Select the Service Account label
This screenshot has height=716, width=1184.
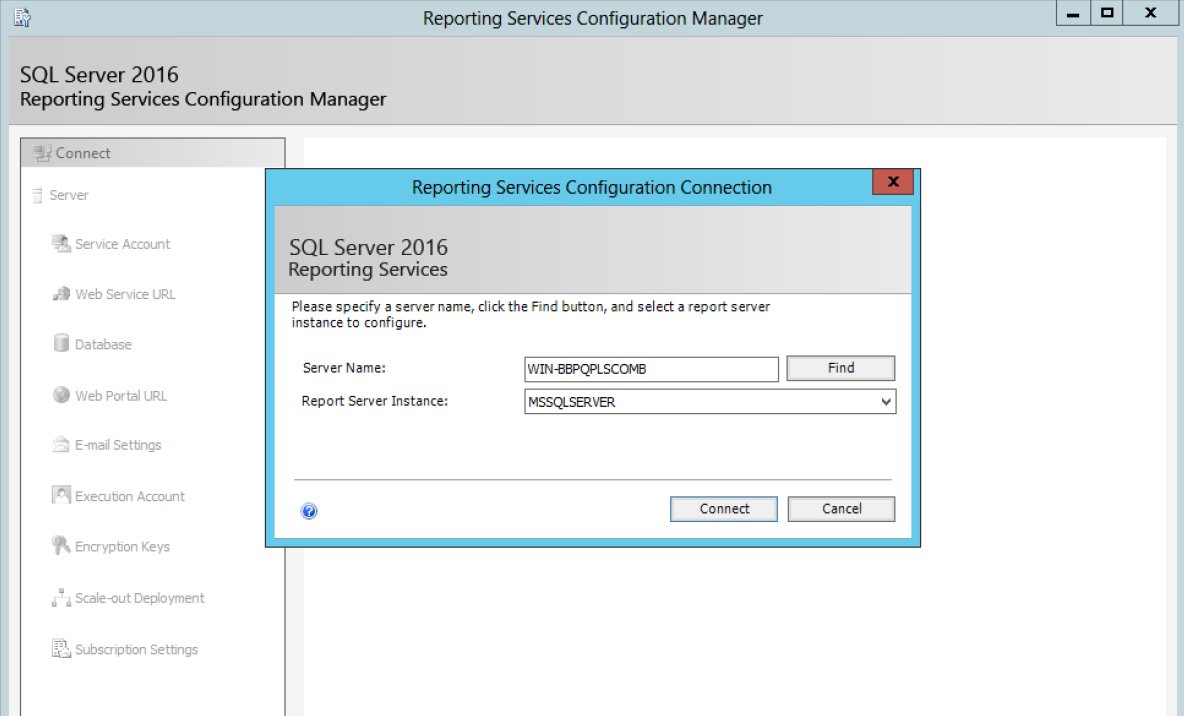coord(122,244)
